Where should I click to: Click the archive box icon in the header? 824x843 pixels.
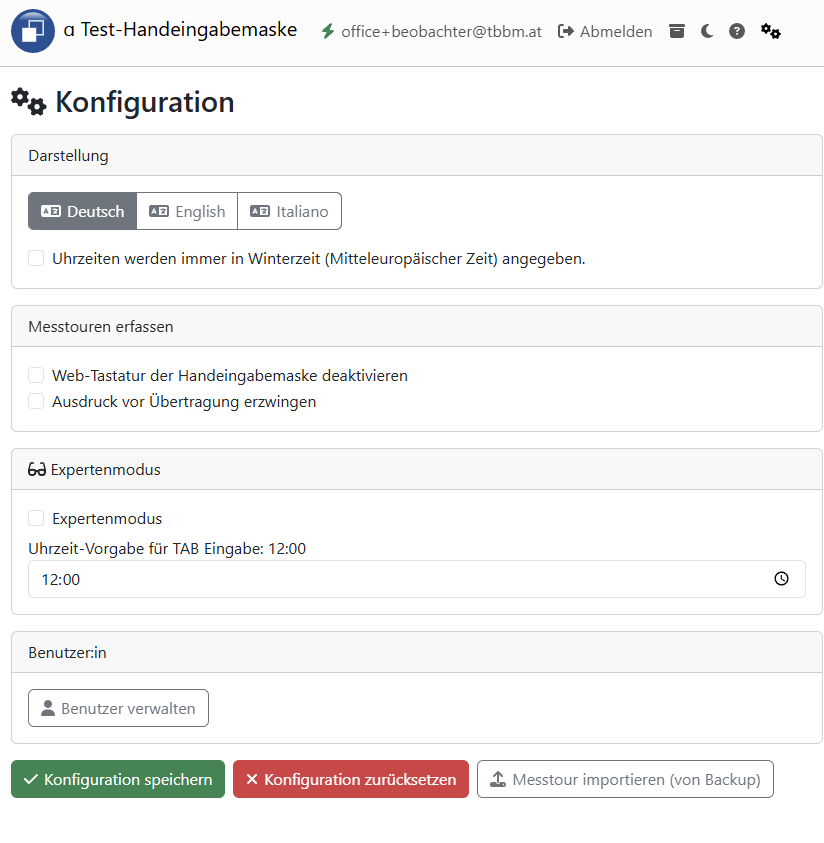677,31
